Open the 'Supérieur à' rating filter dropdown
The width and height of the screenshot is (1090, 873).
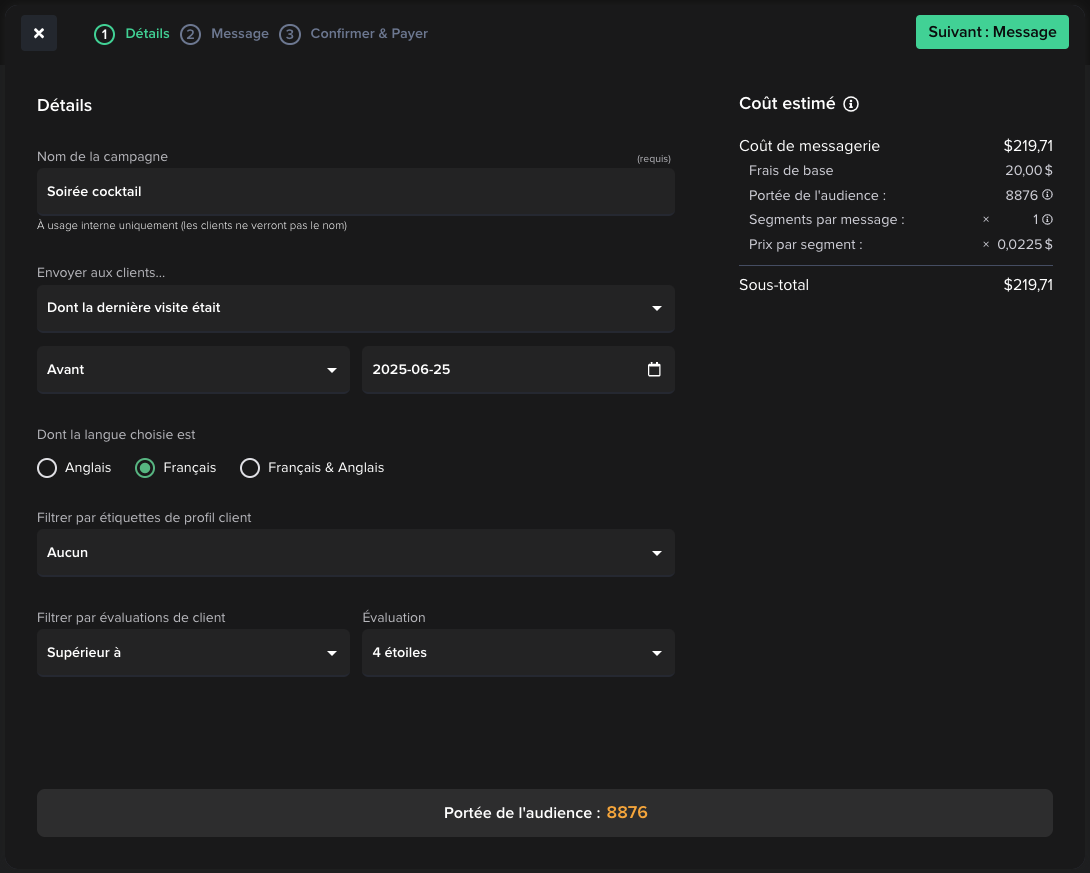pyautogui.click(x=193, y=653)
